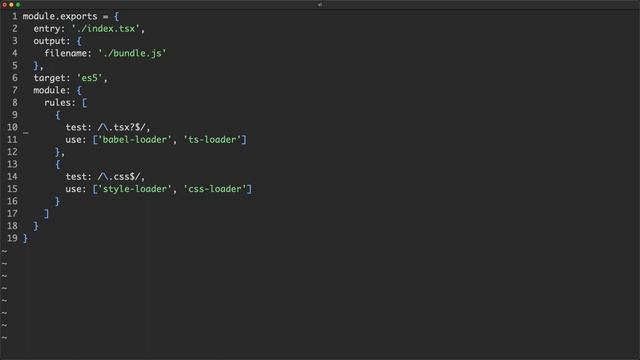Click the 'use:' key on line 11
The height and width of the screenshot is (360, 640).
pos(76,140)
